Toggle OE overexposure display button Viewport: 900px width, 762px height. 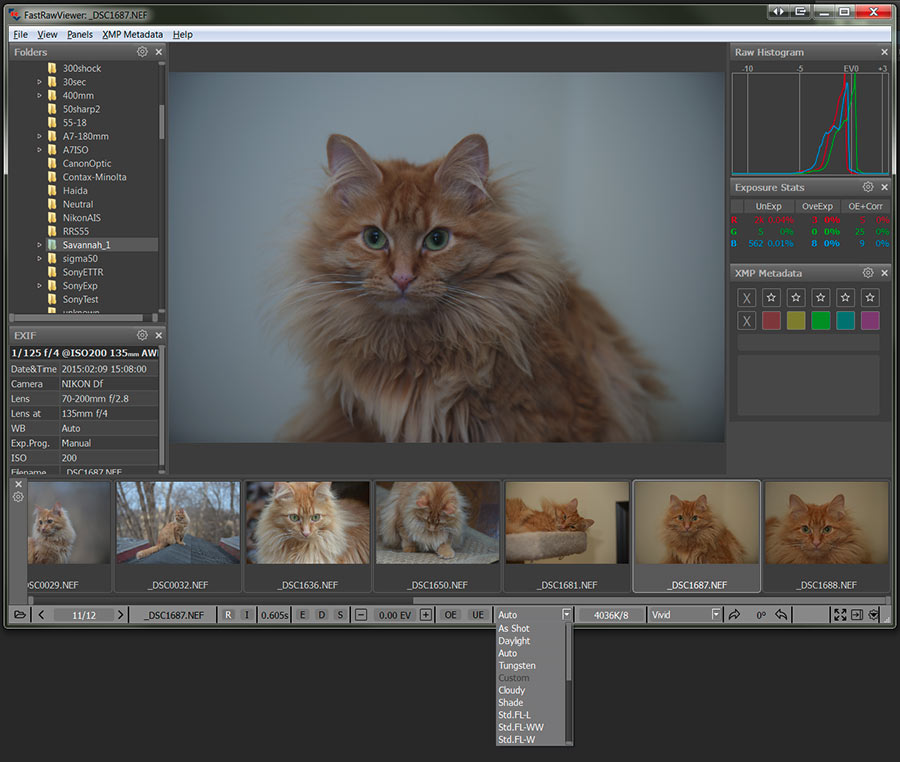pos(452,615)
